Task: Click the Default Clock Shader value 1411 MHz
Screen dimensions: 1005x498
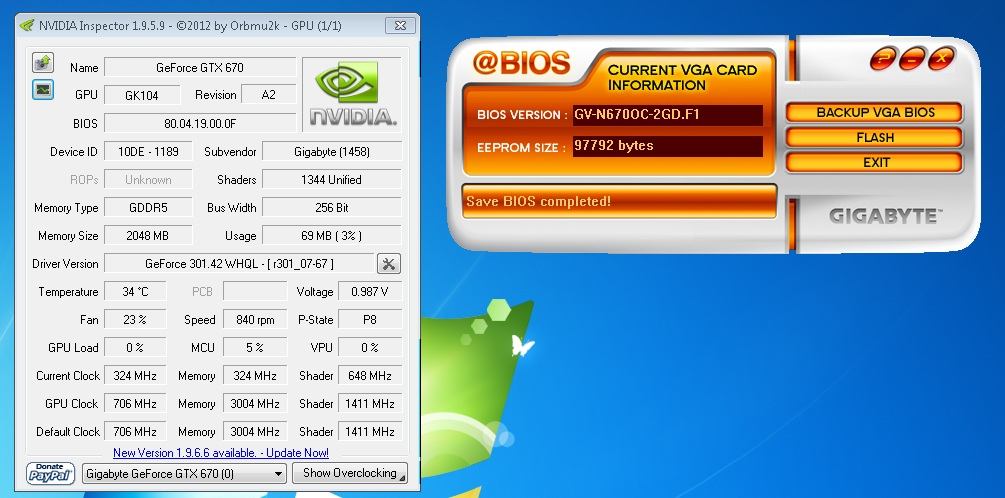Action: point(370,431)
